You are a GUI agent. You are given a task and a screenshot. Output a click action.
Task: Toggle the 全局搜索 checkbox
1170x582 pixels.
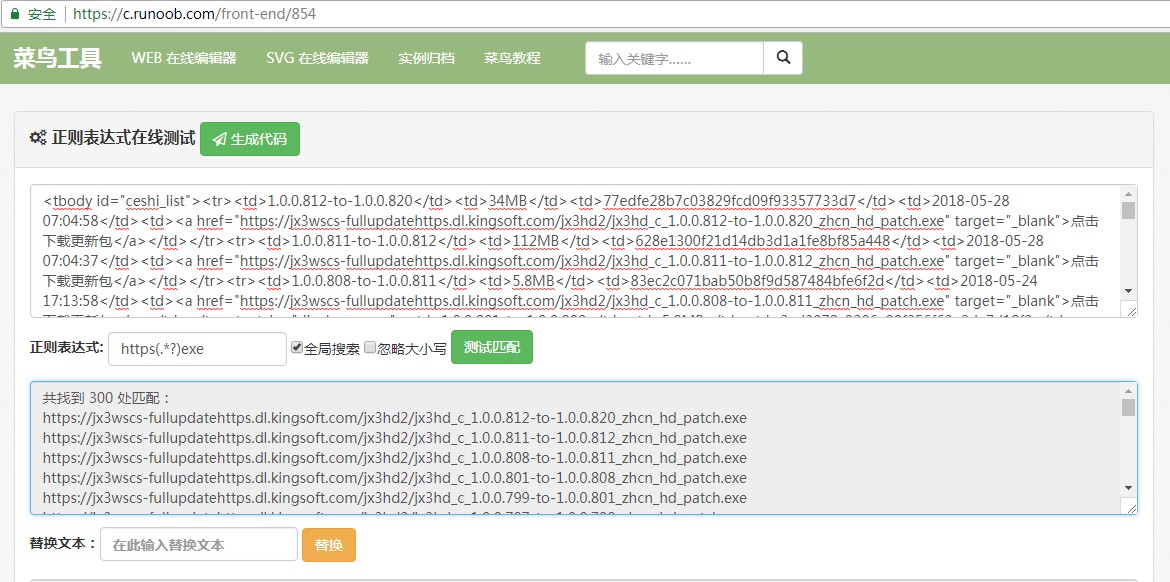tap(297, 347)
